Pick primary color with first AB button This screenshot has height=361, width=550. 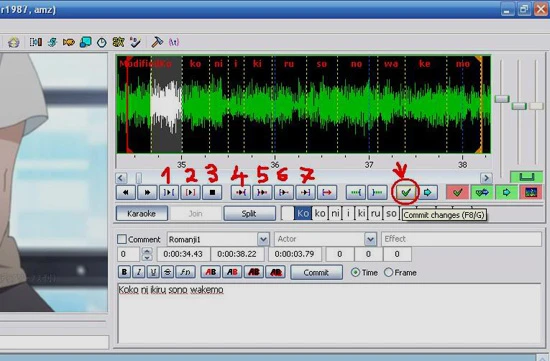[x=210, y=272]
